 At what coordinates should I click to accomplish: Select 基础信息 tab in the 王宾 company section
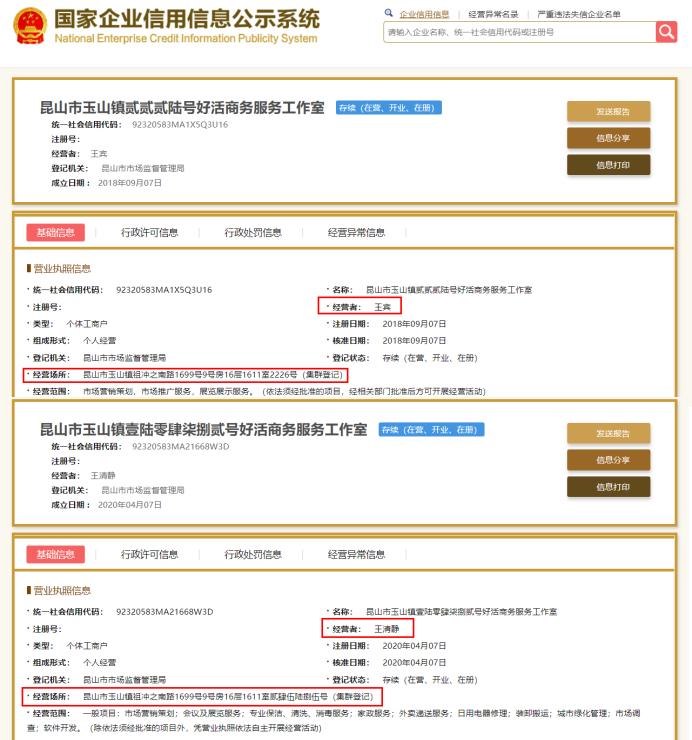56,232
